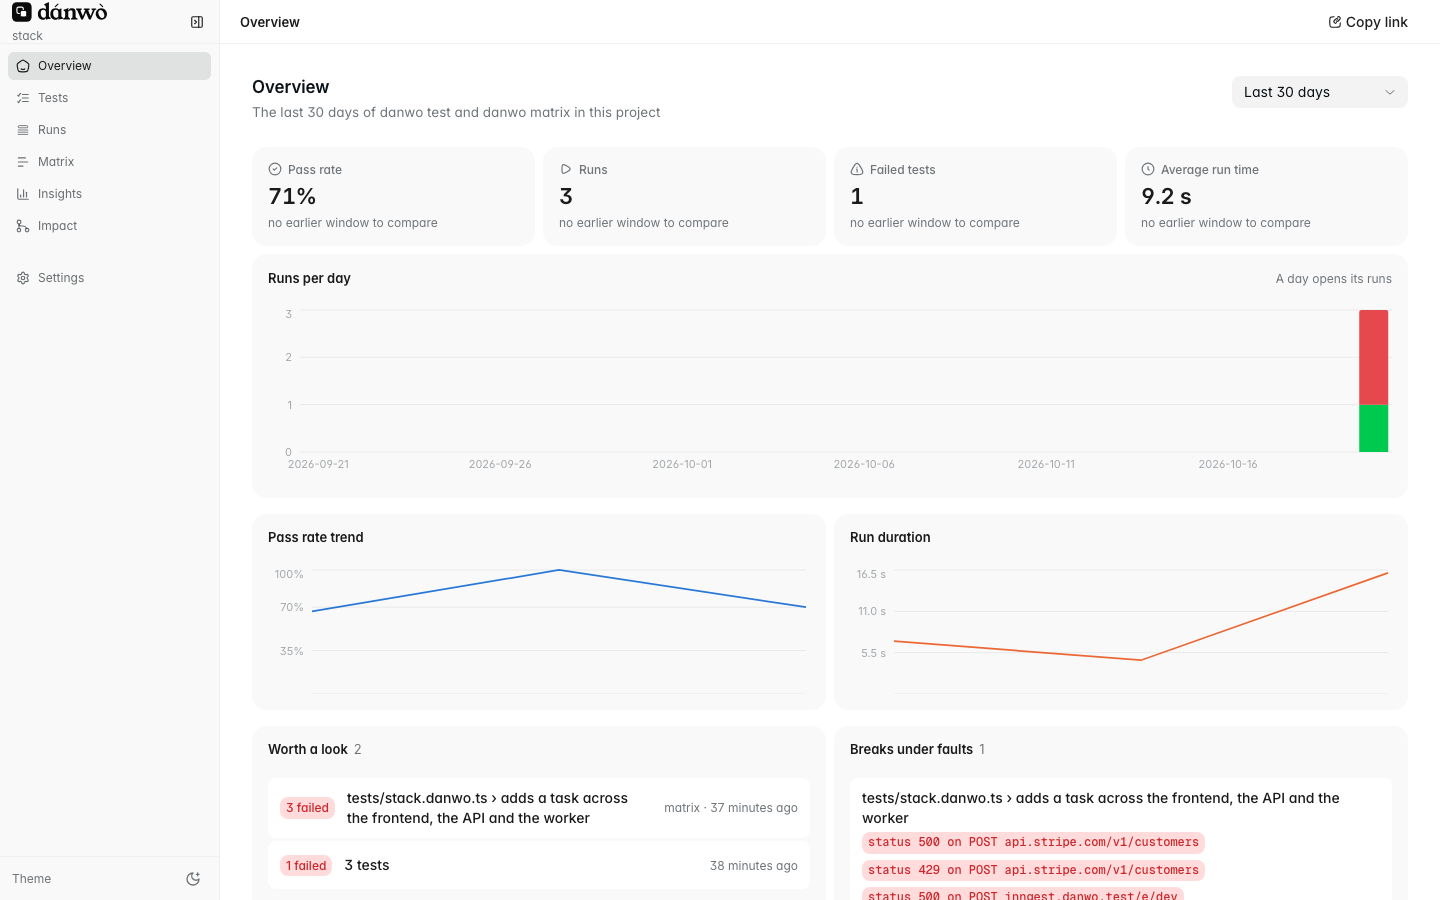Click the Tests checklist icon

[x=23, y=98]
